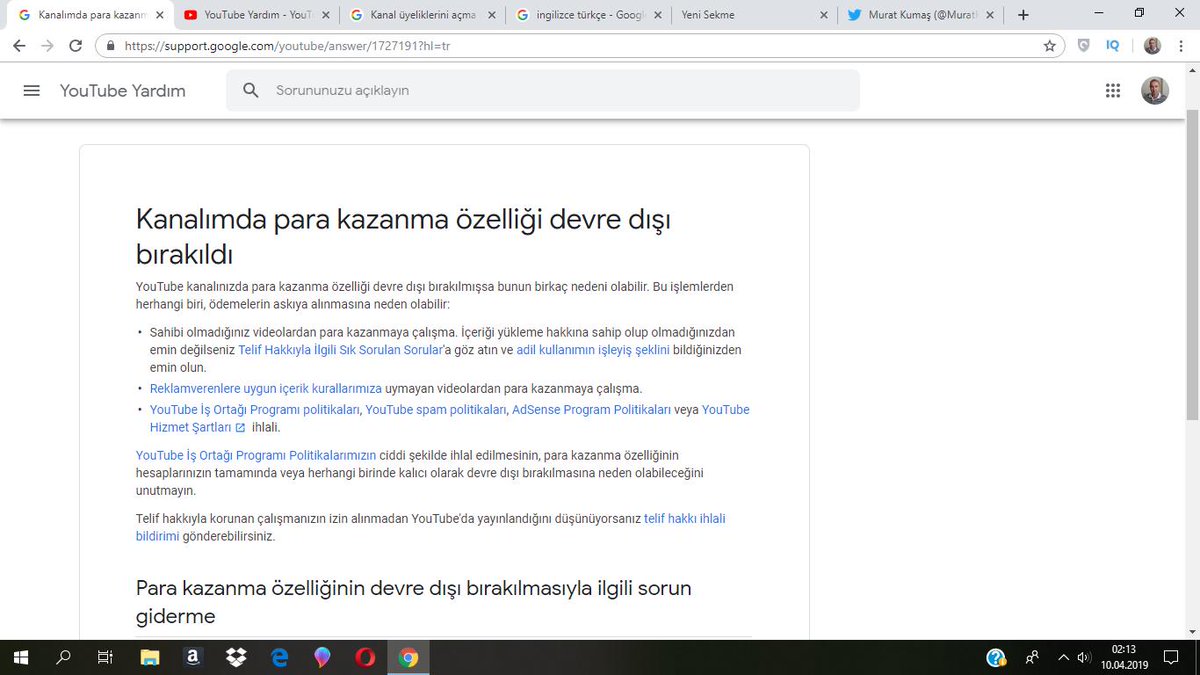1200x675 pixels.
Task: Open YouTube İş Ortağı Programı Politikalarımızın link
Action: [x=256, y=455]
